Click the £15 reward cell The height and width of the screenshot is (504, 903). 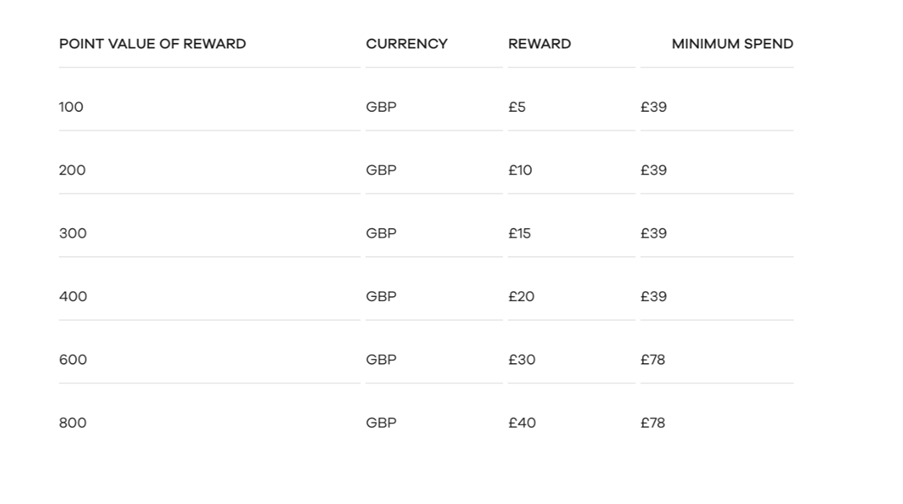click(519, 233)
